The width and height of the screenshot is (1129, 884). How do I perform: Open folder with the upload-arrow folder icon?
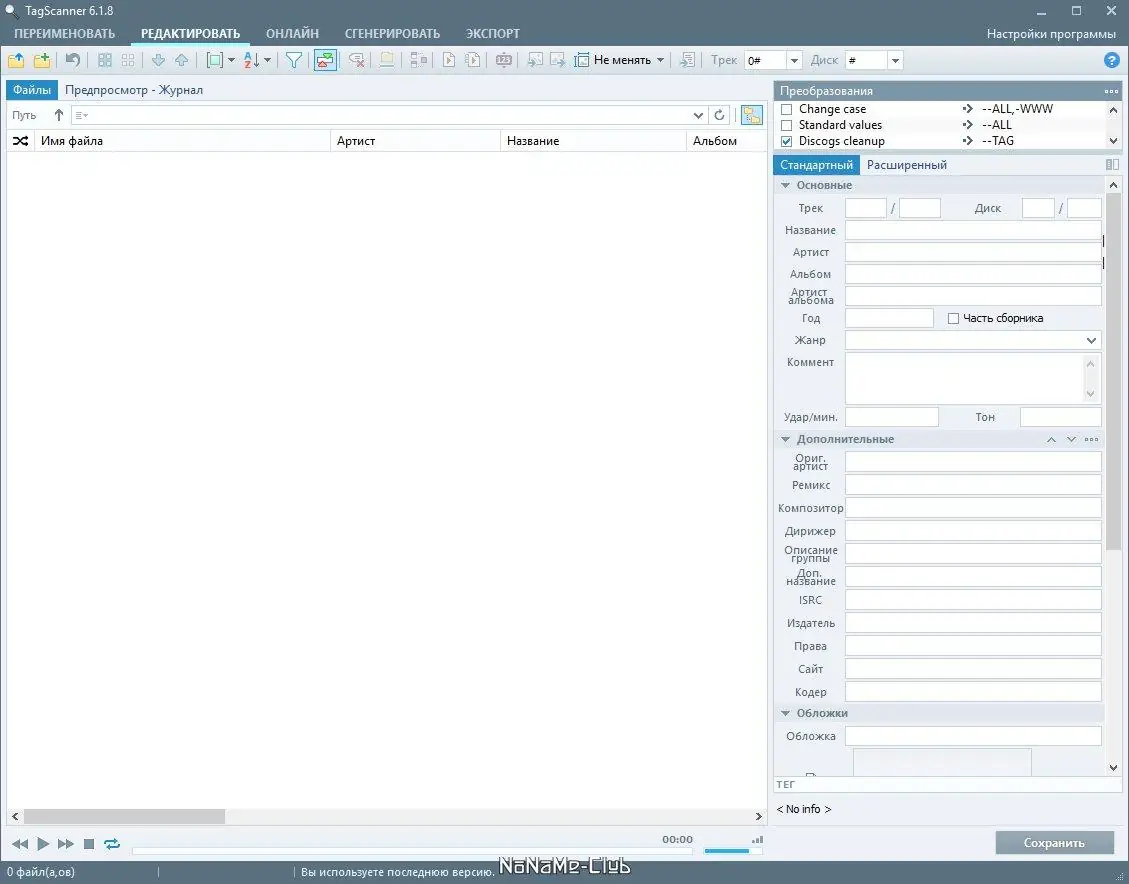point(16,60)
